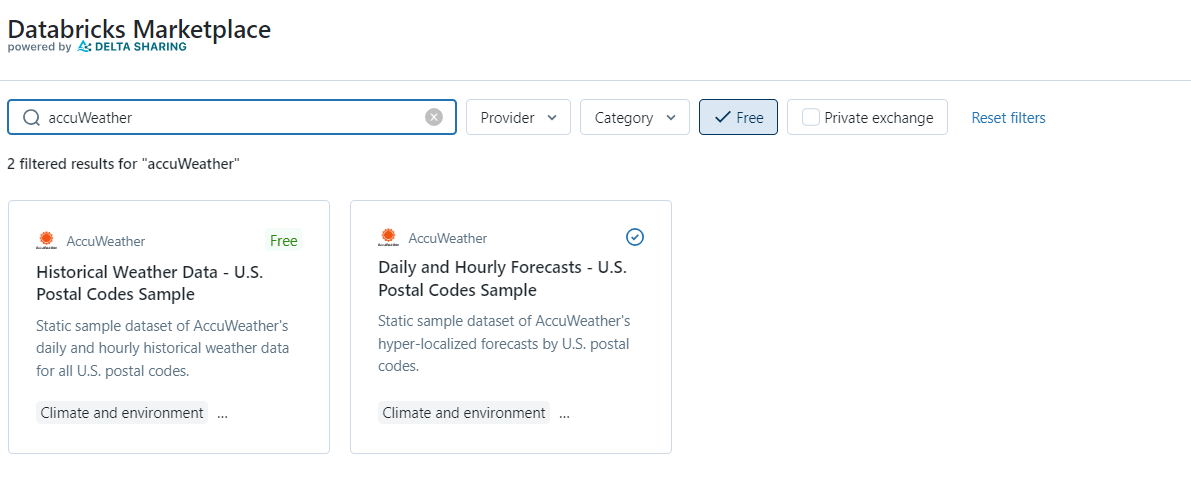The image size is (1191, 483).
Task: Click the Category dropdown chevron arrow
Action: tap(671, 118)
